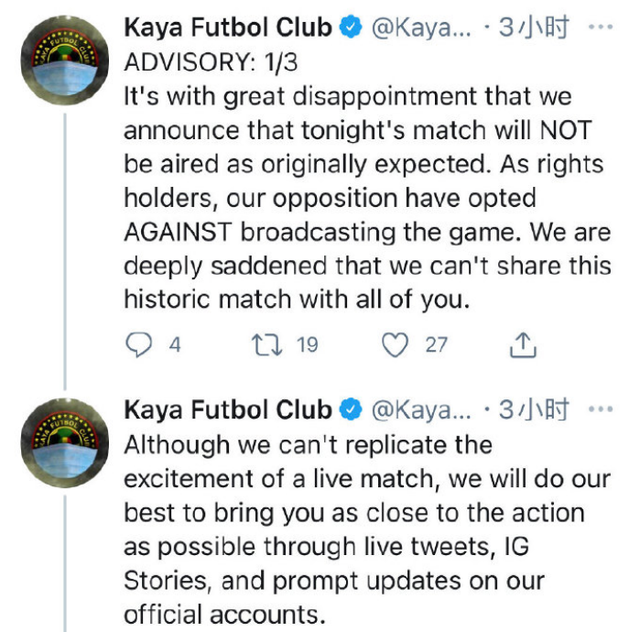Open the more options menu on the second tweet
640x632 pixels.
pyautogui.click(x=601, y=409)
